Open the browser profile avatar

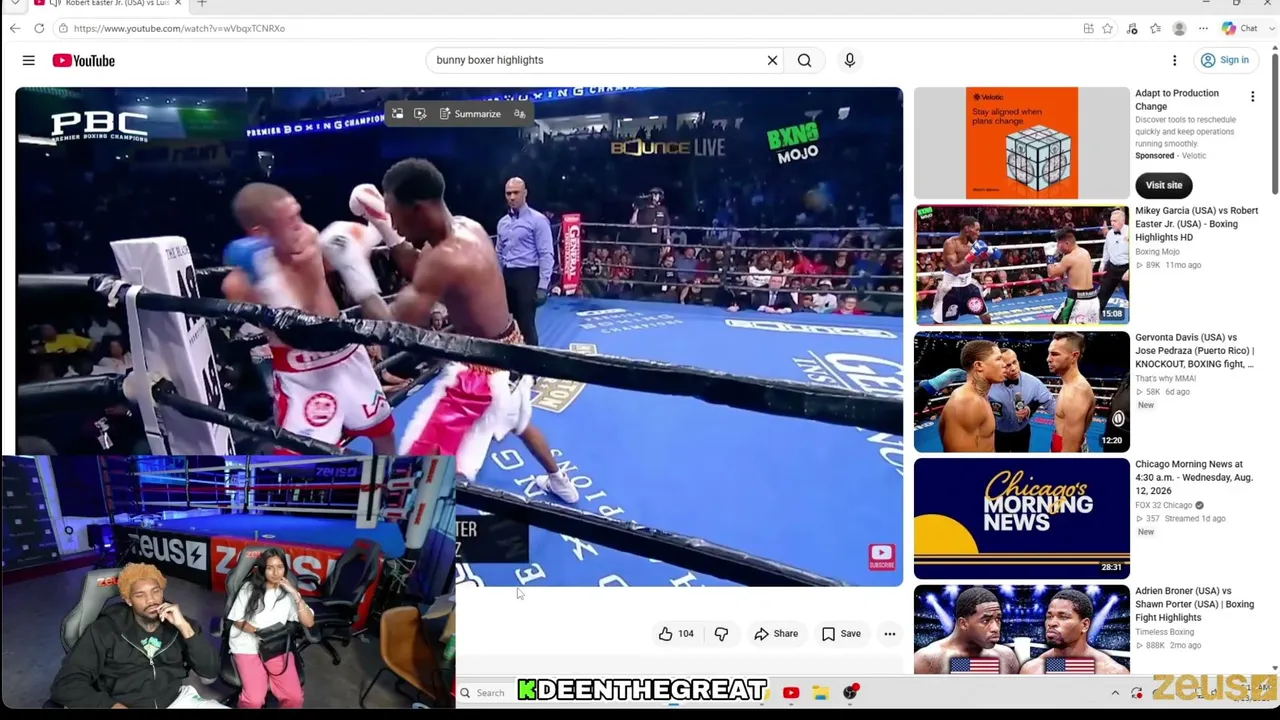pyautogui.click(x=1180, y=29)
